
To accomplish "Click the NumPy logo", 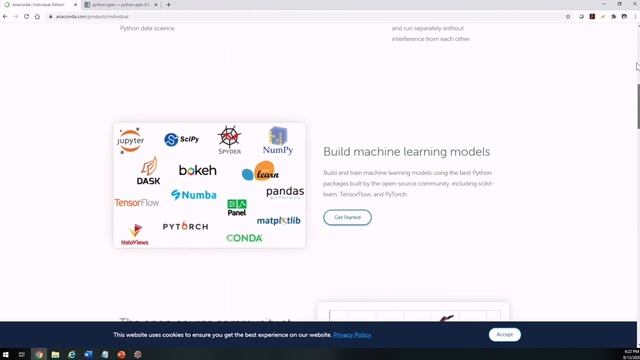I will (278, 140).
